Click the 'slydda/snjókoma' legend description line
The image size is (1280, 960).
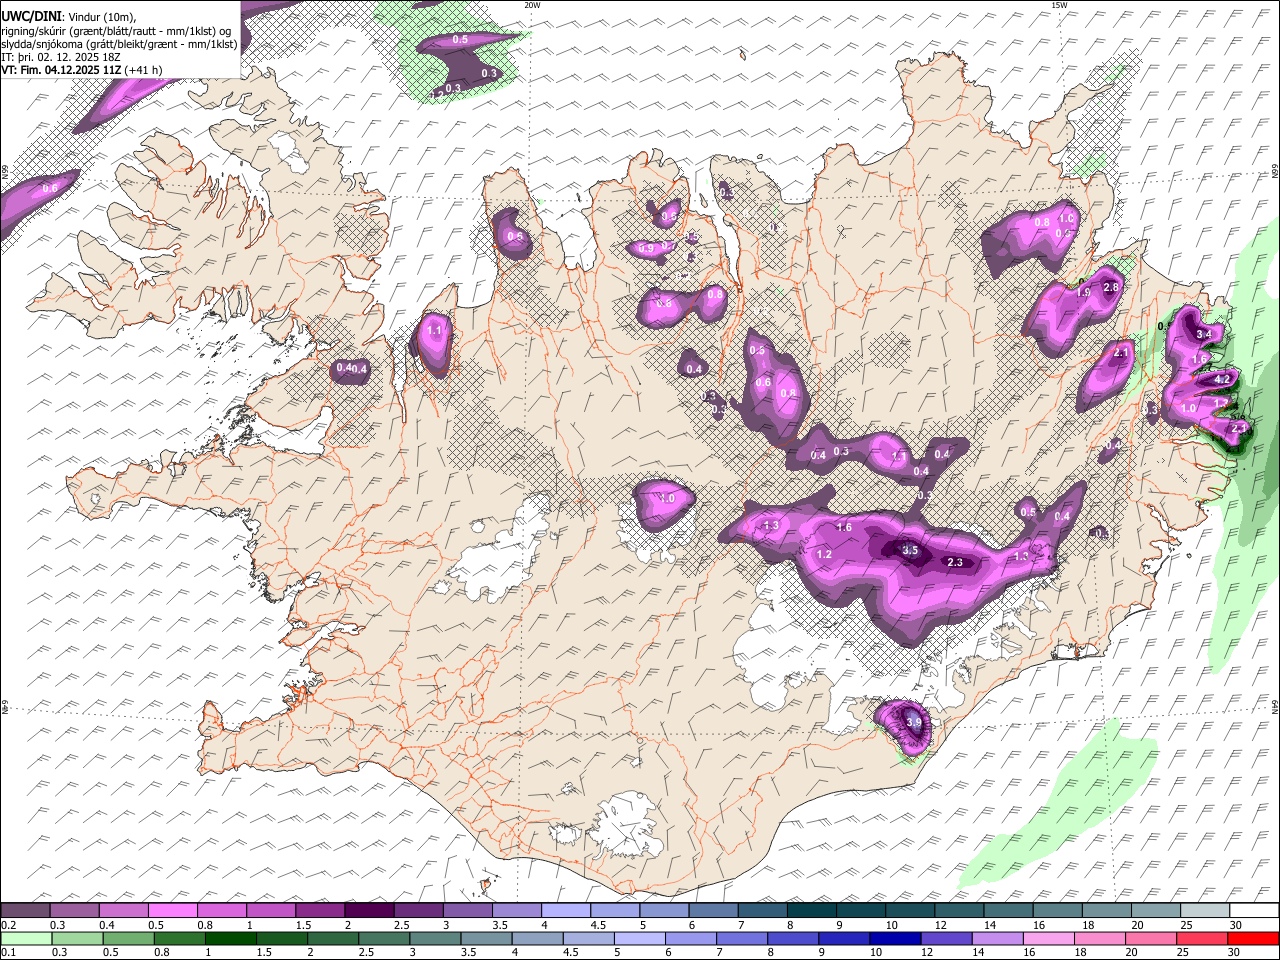tap(119, 44)
